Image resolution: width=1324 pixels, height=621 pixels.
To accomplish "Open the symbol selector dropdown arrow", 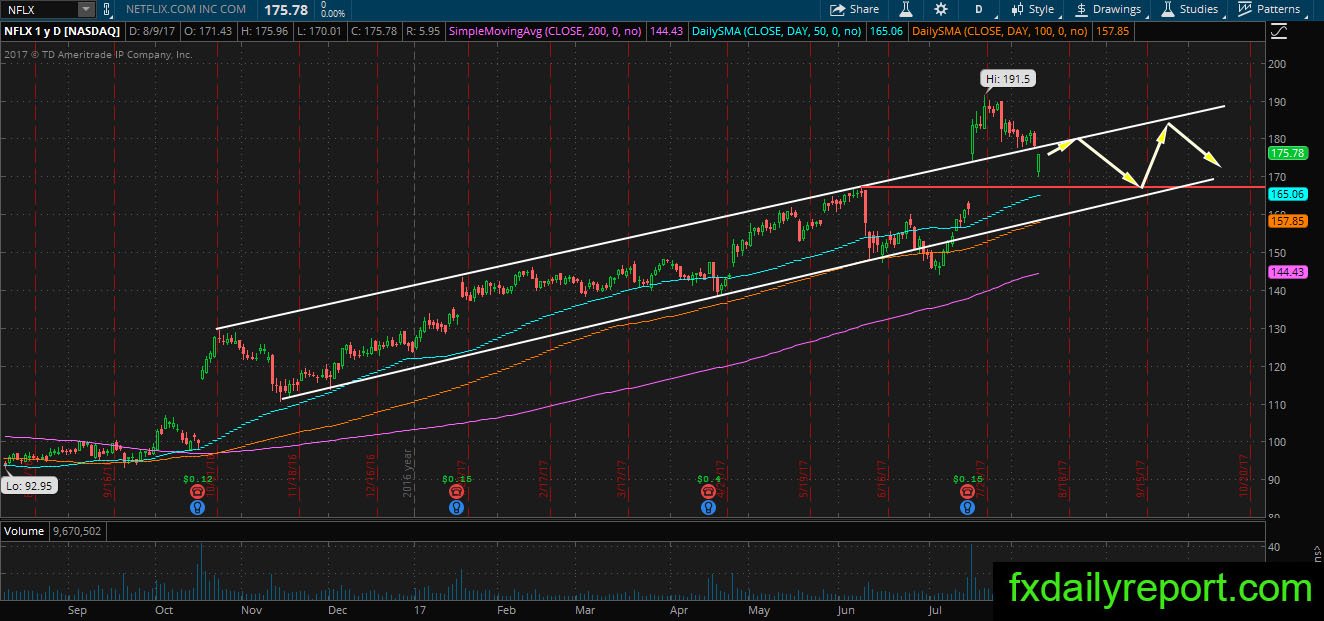I will [x=87, y=9].
